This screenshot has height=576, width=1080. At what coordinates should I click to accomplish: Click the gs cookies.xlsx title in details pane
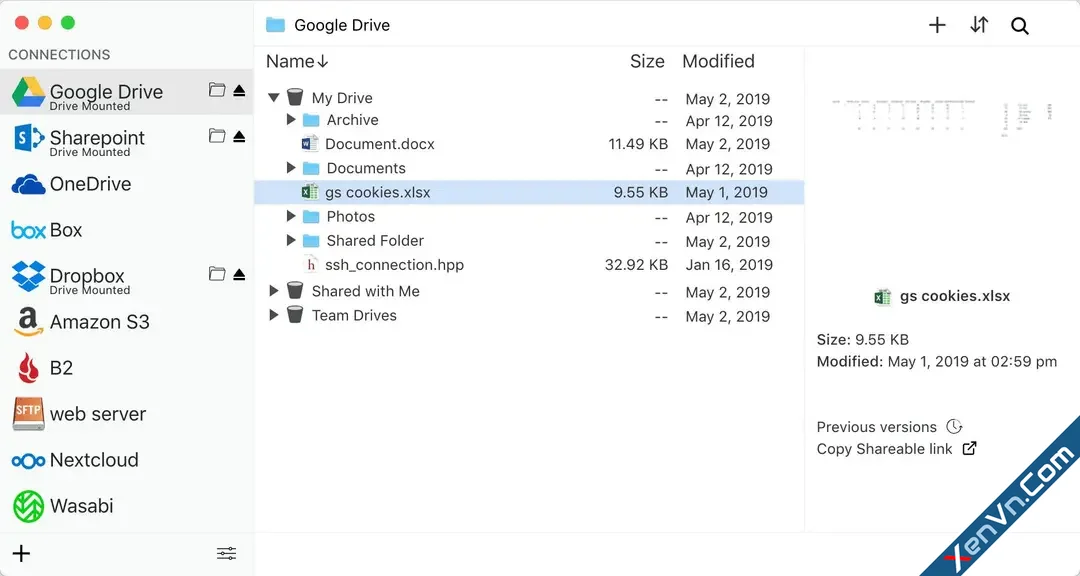click(955, 296)
